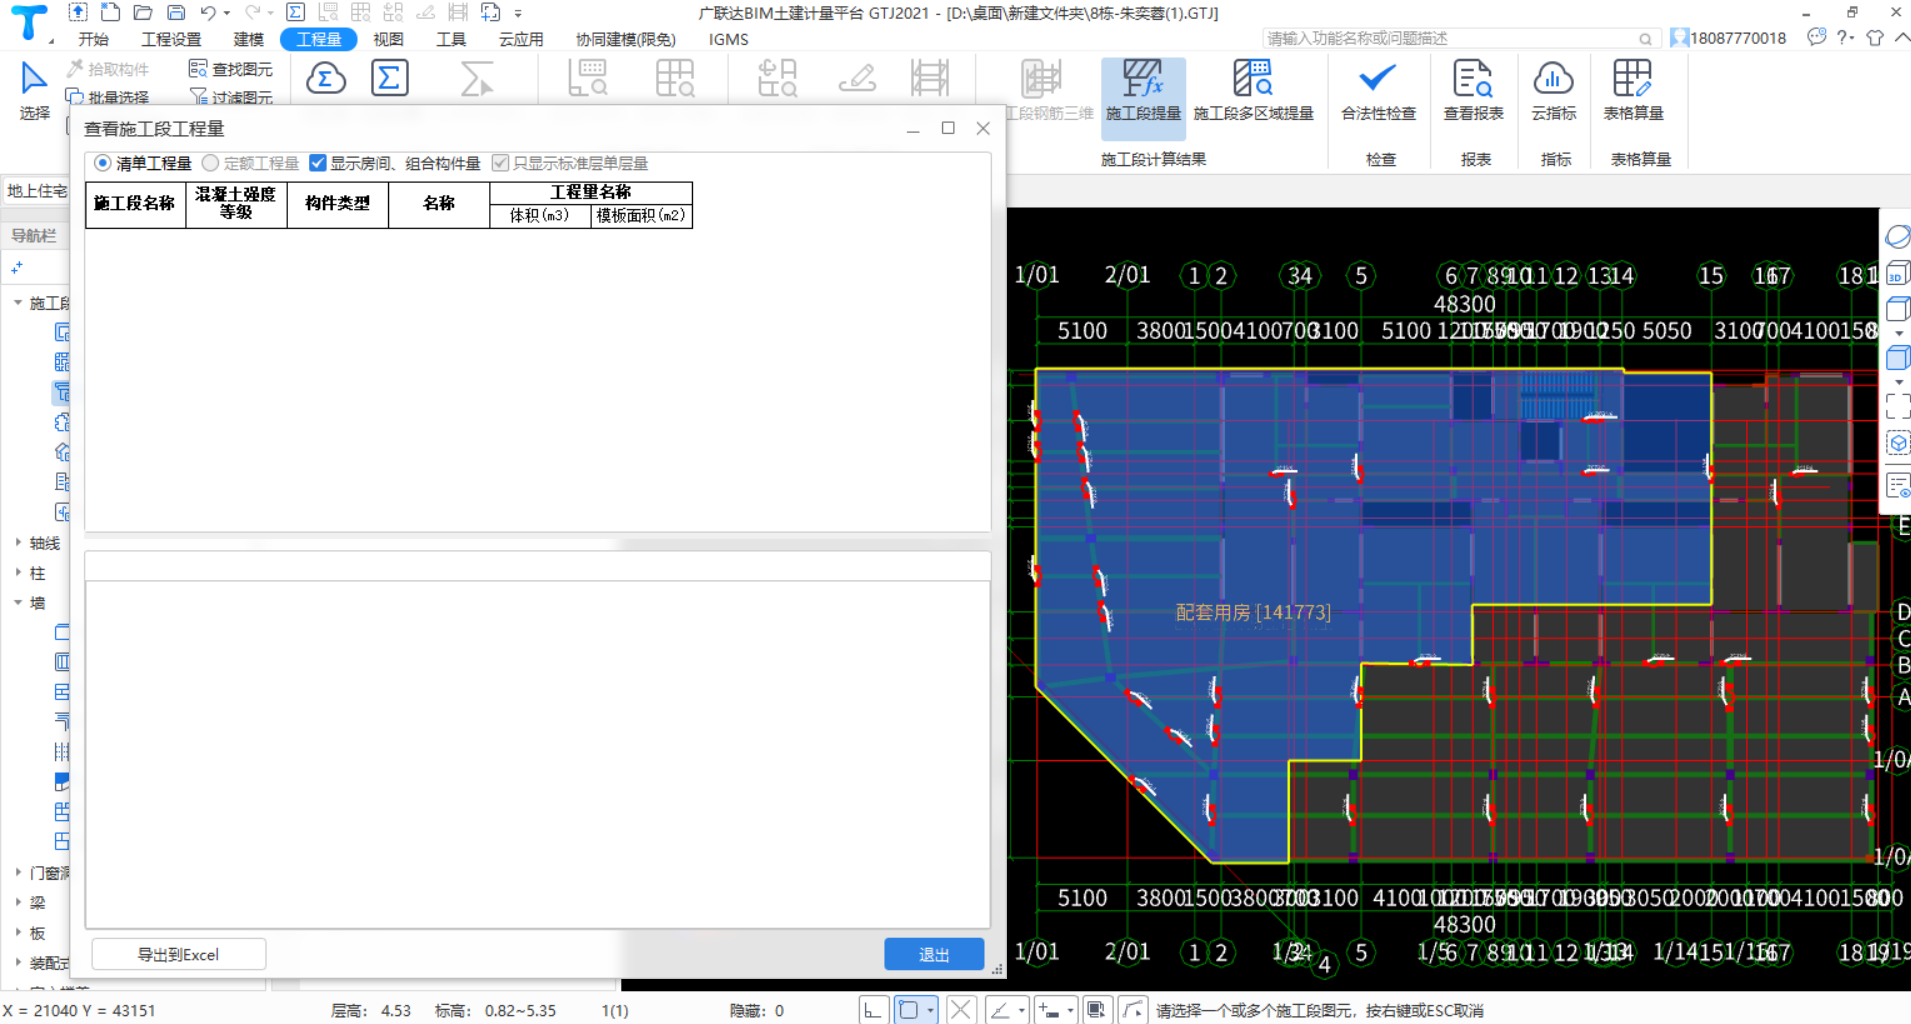Click the 3D view icon on right panel
The height and width of the screenshot is (1024, 1911).
(1897, 273)
